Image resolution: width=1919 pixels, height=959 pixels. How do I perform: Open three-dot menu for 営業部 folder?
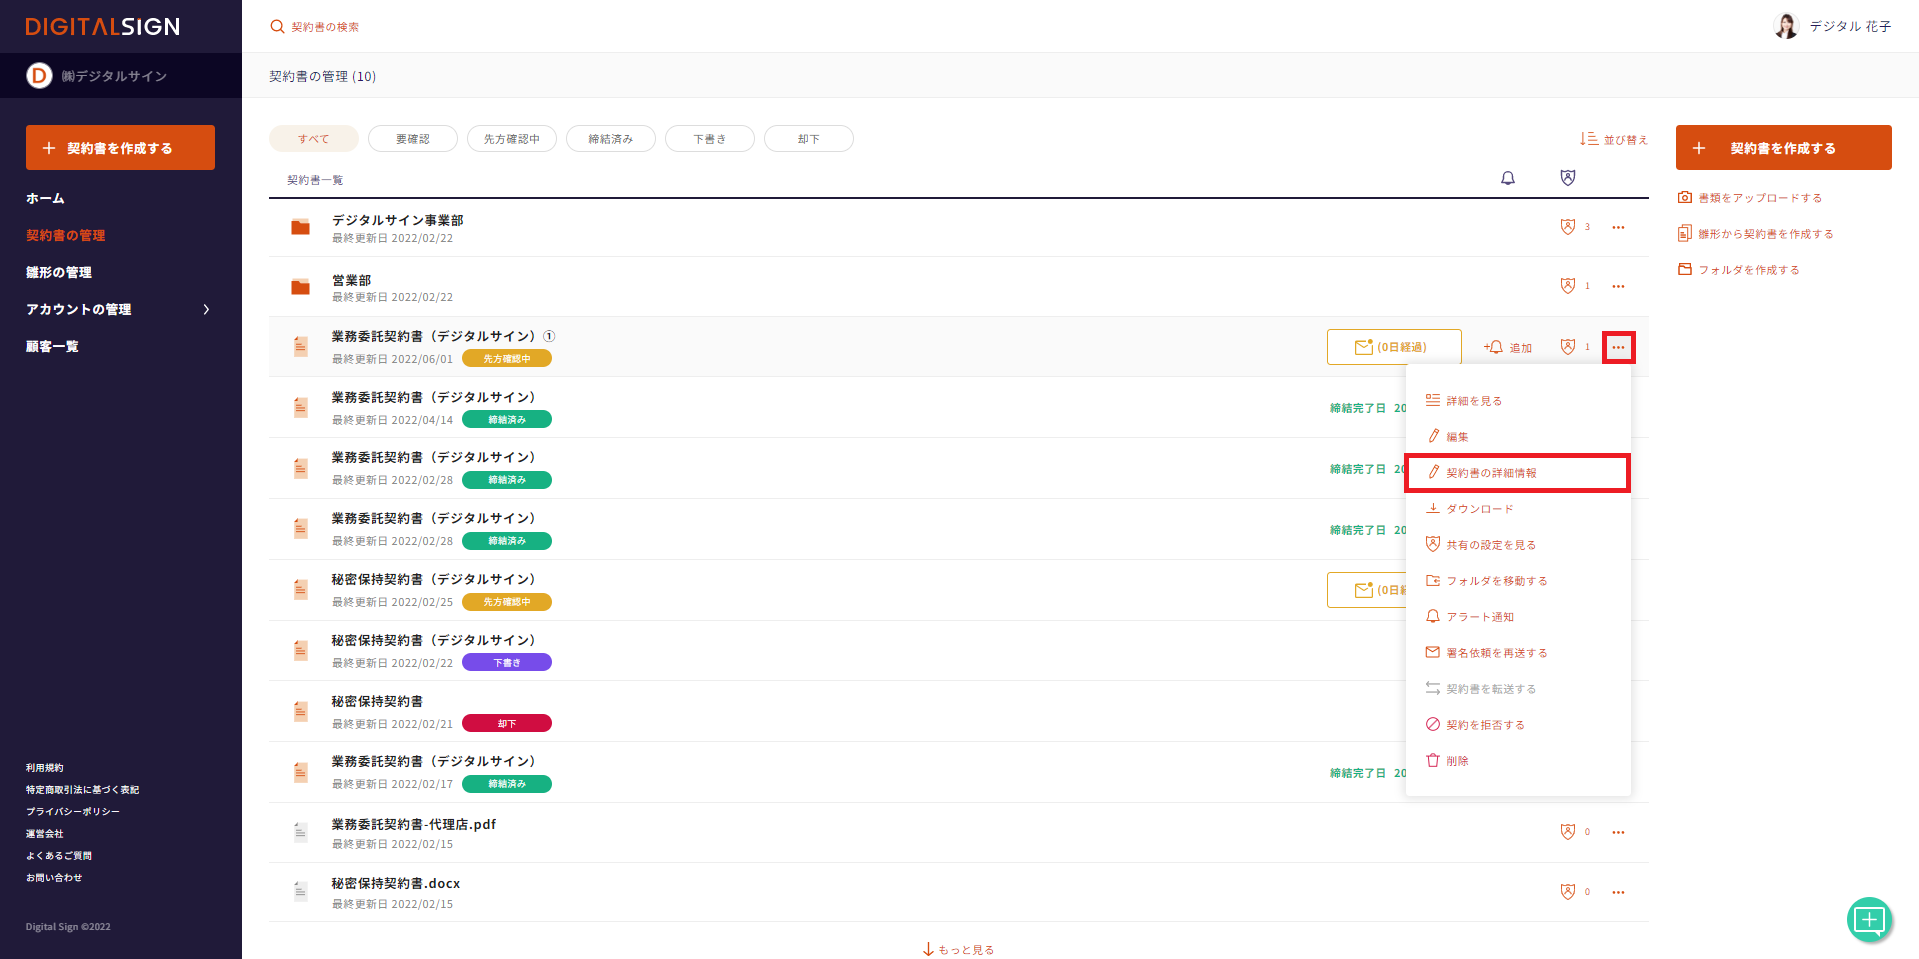click(x=1617, y=287)
